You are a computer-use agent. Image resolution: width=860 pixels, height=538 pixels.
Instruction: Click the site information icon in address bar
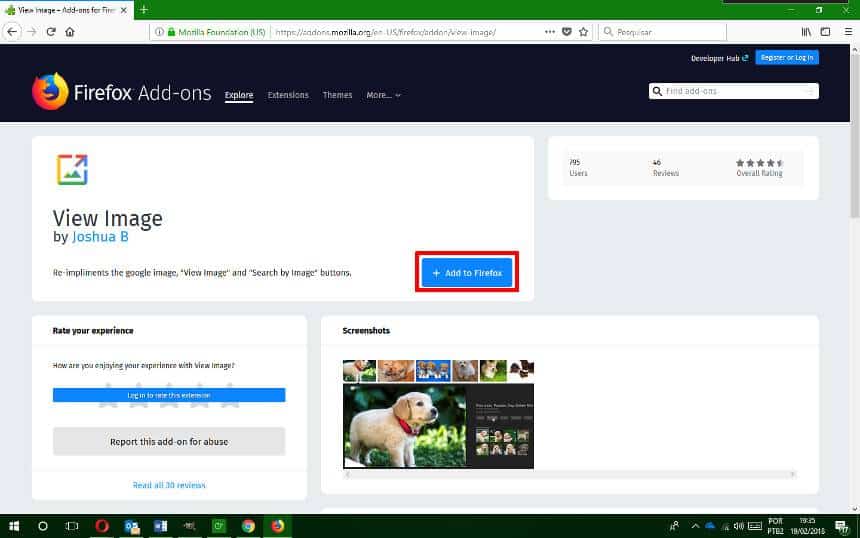[x=159, y=32]
